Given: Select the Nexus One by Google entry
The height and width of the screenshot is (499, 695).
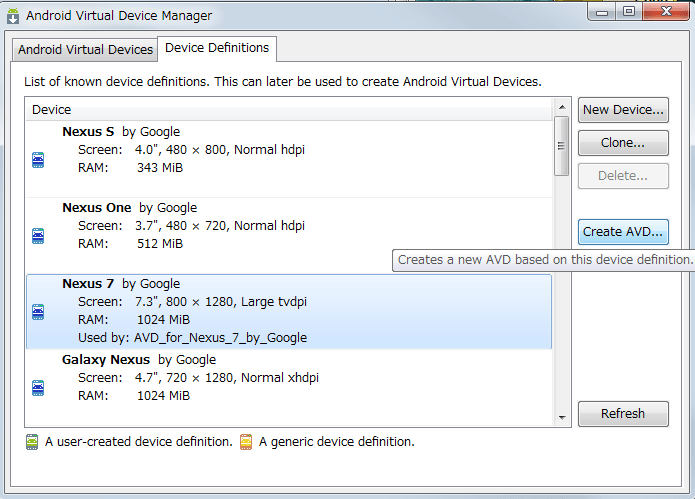Looking at the screenshot, I should (x=289, y=235).
